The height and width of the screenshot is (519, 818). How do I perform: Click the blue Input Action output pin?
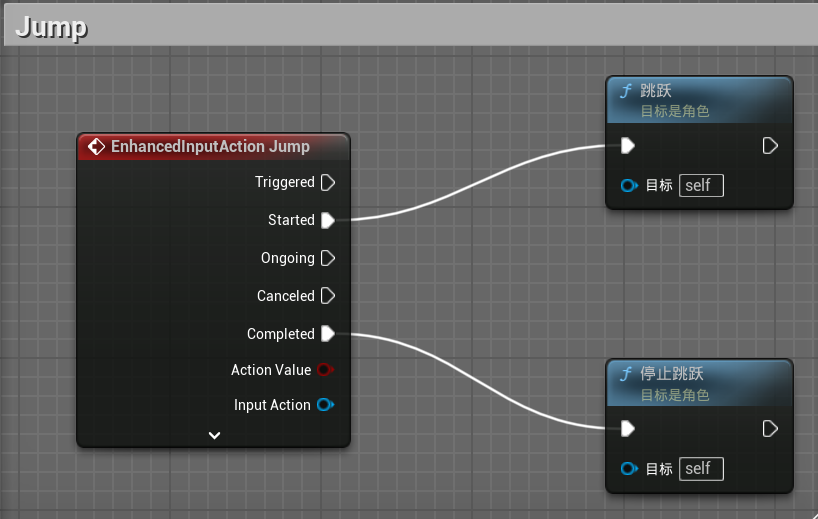pyautogui.click(x=325, y=405)
